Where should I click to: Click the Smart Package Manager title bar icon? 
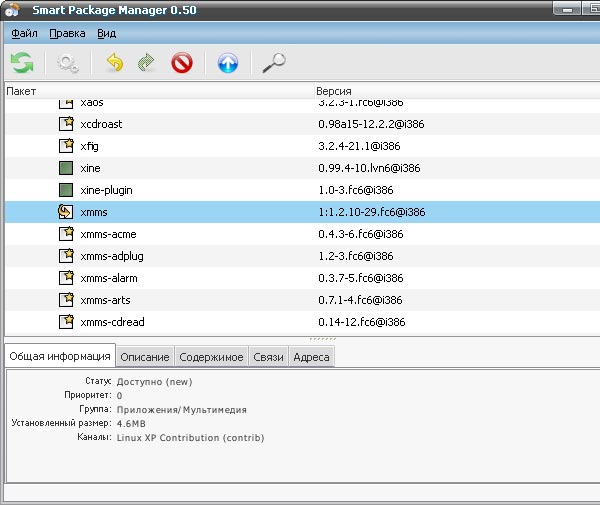[x=12, y=10]
